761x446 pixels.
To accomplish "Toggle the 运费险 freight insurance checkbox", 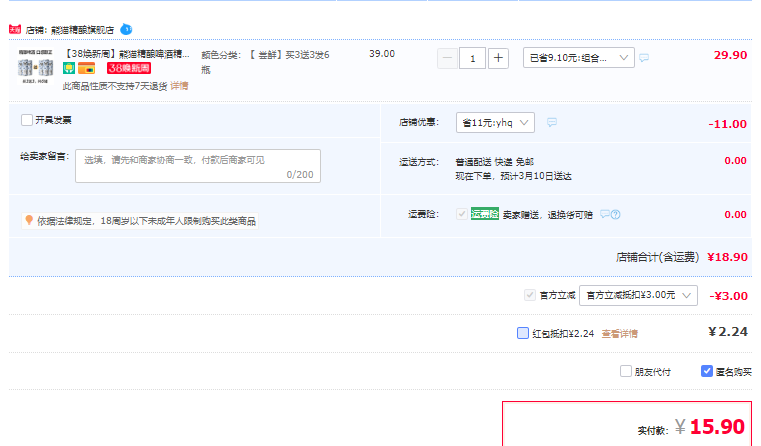I will pos(462,214).
